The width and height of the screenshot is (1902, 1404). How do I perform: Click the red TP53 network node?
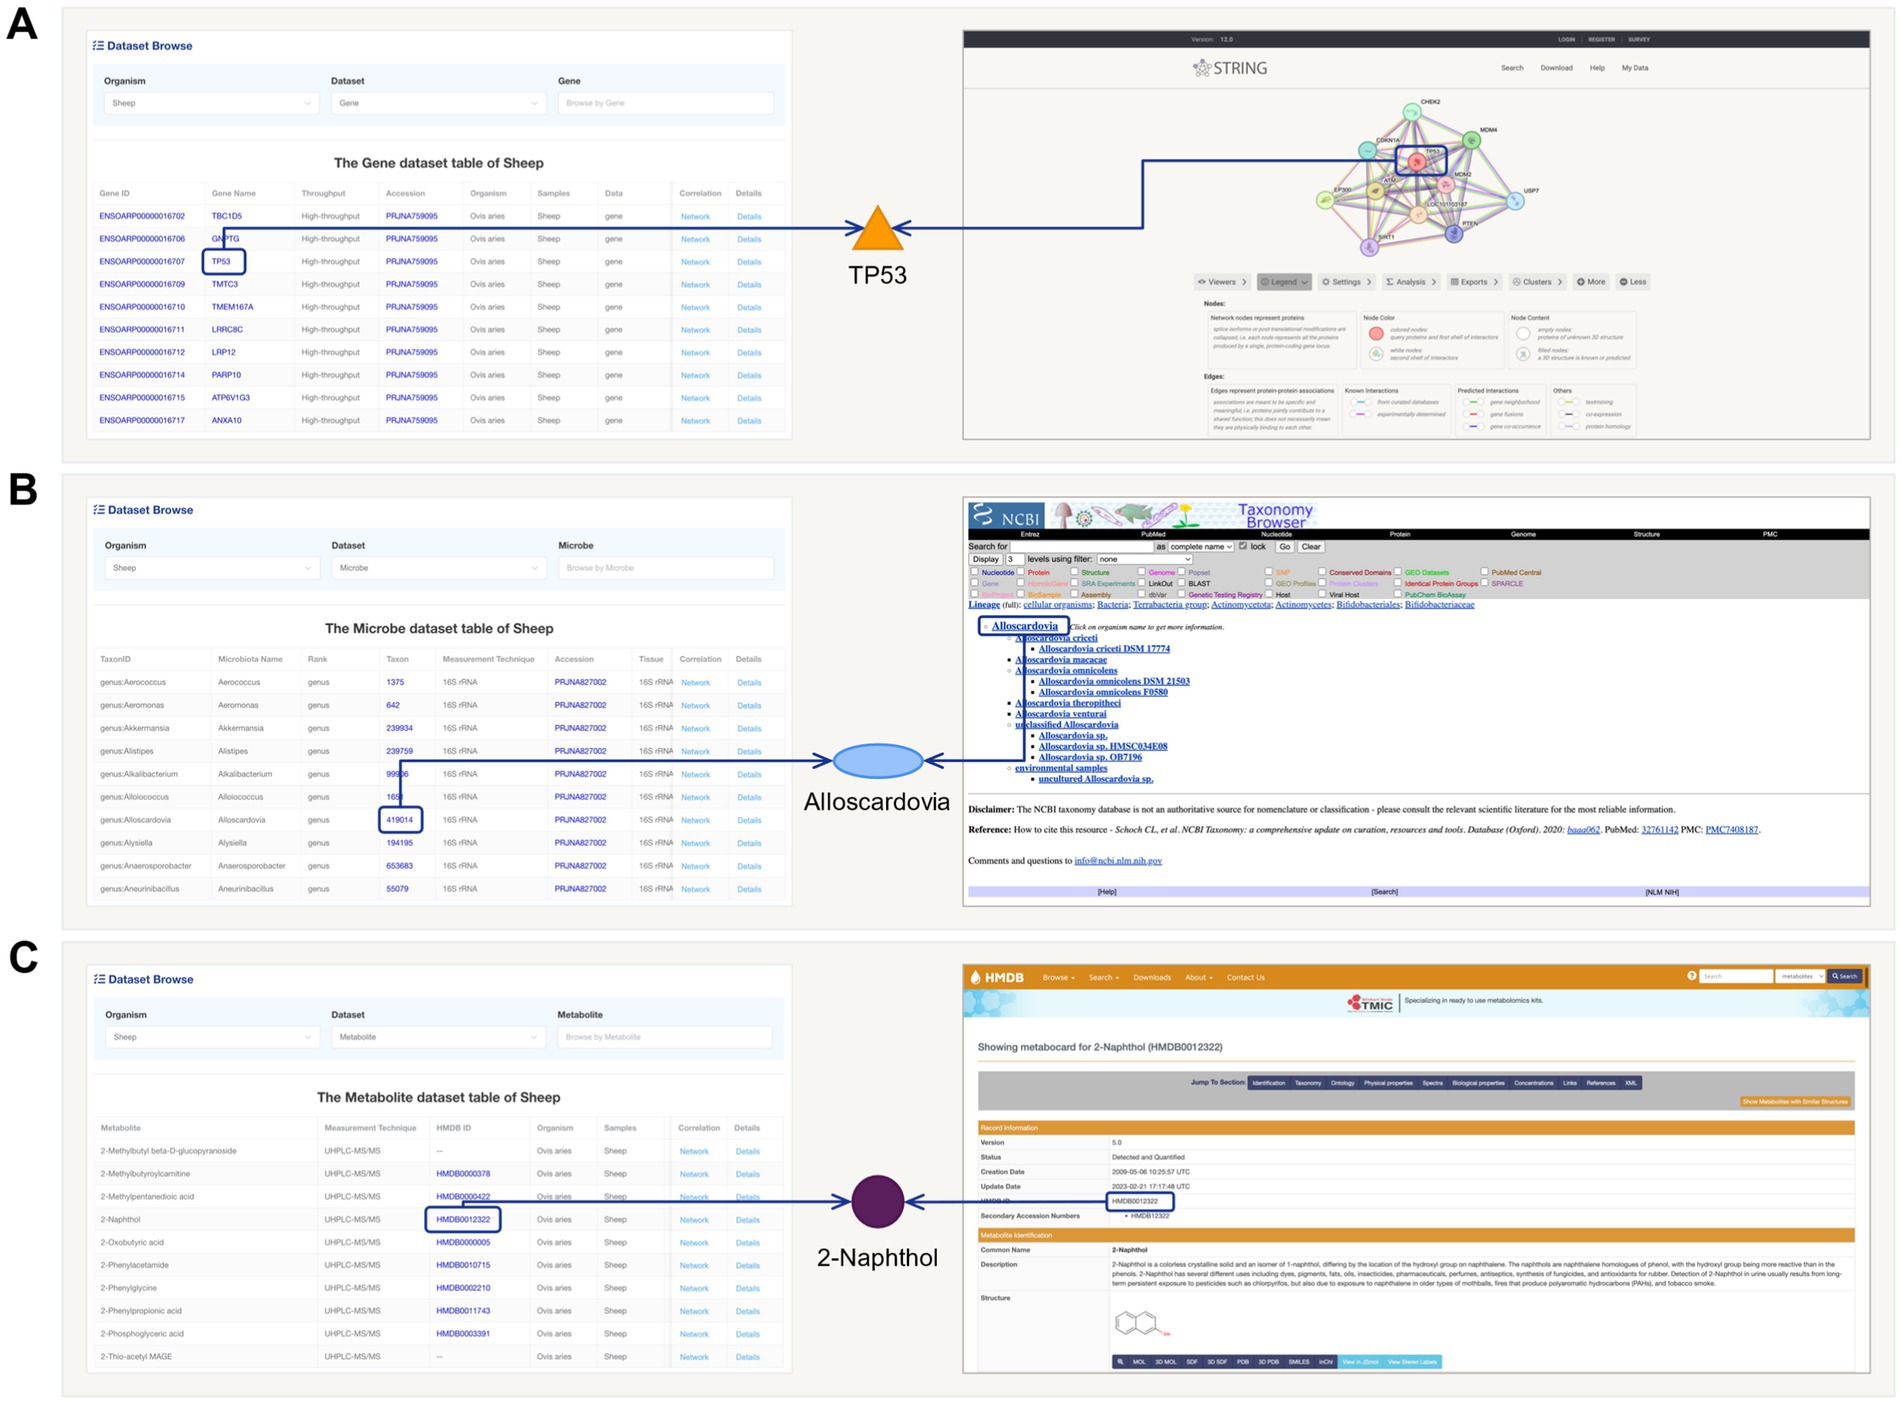[x=1417, y=161]
